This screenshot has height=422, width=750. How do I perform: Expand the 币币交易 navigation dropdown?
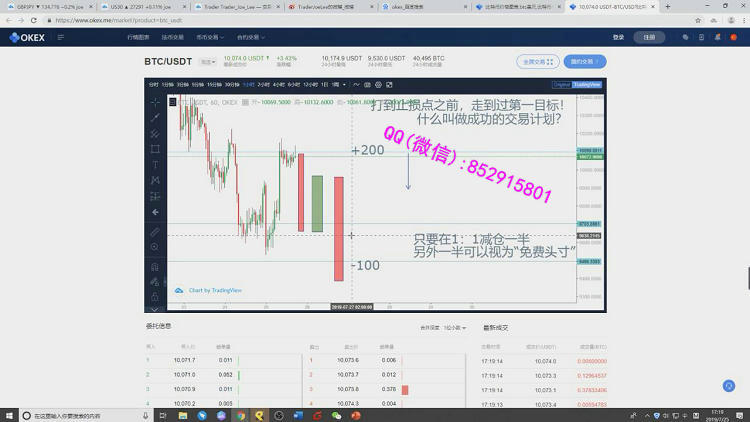click(211, 37)
